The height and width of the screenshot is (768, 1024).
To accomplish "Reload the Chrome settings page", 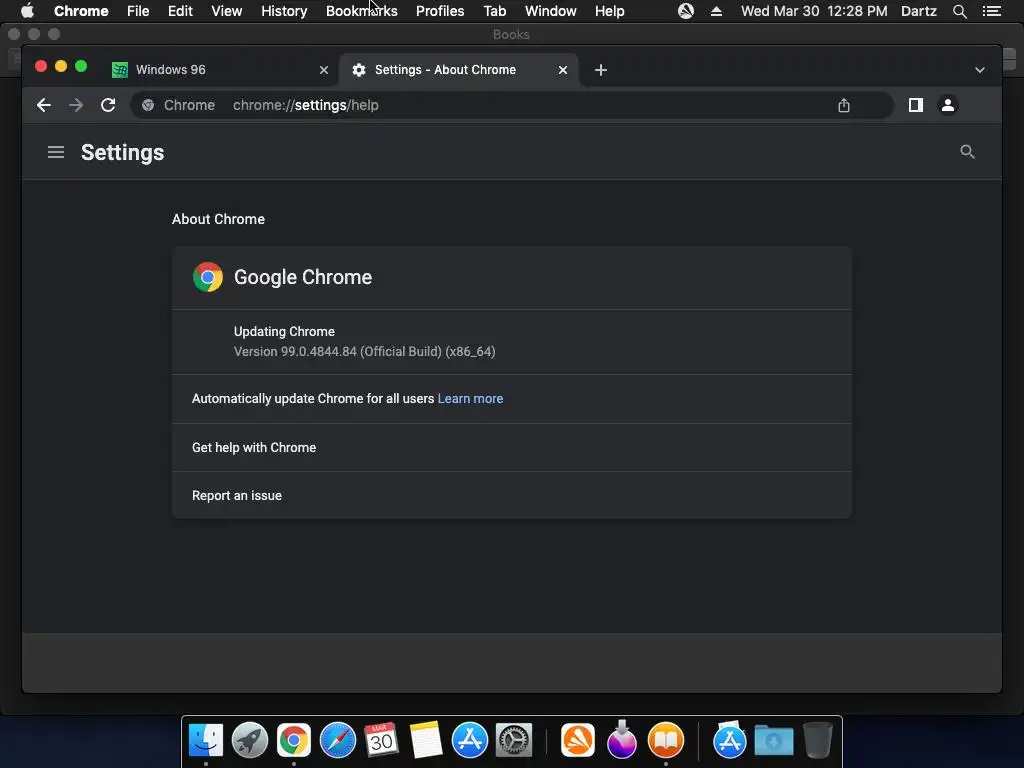I will 108,105.
